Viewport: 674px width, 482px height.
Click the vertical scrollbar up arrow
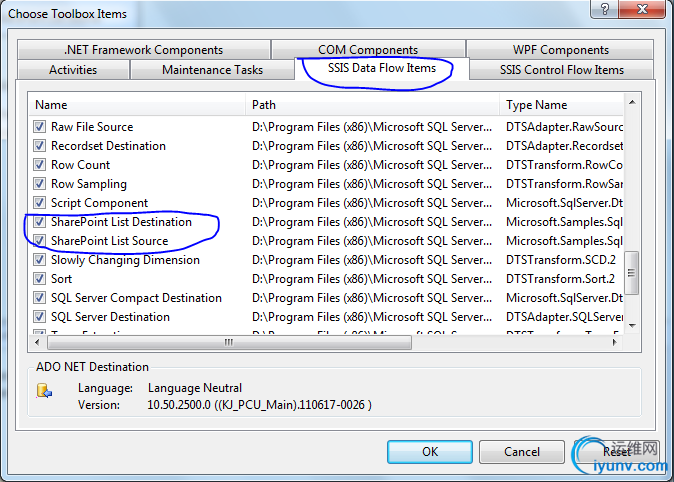(x=632, y=102)
